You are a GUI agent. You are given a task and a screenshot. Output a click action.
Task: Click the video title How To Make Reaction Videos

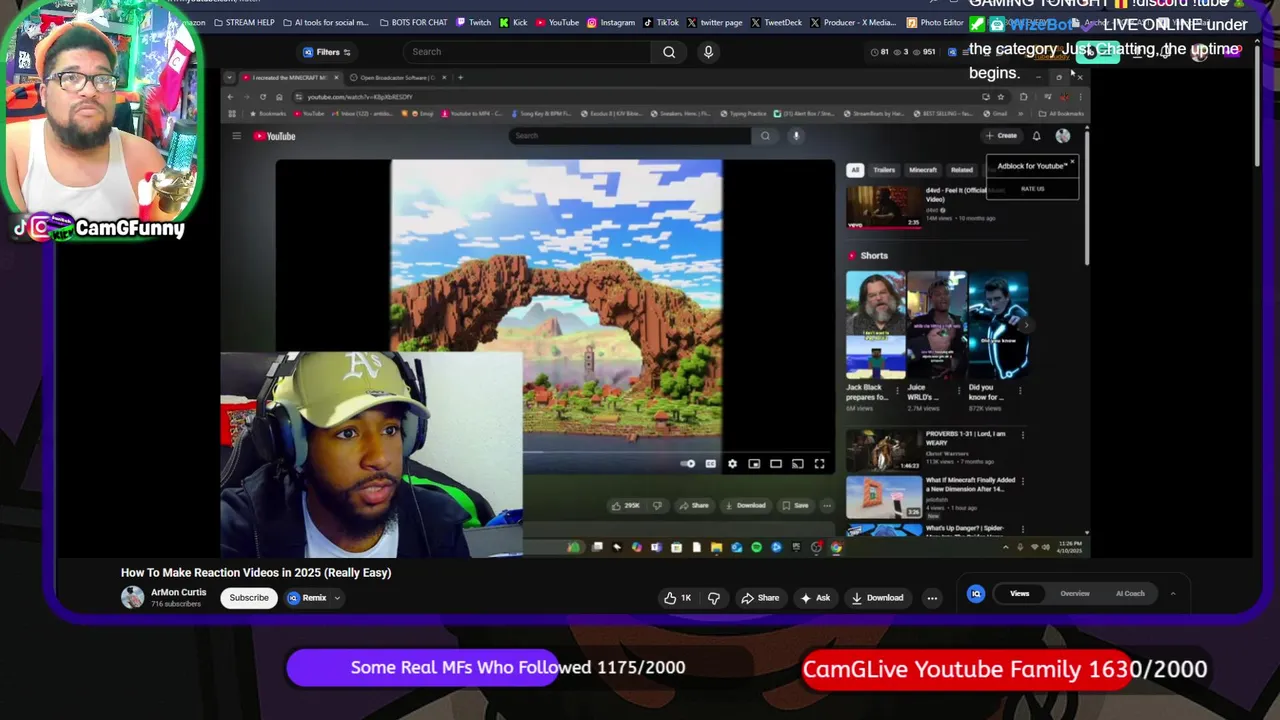tap(256, 573)
